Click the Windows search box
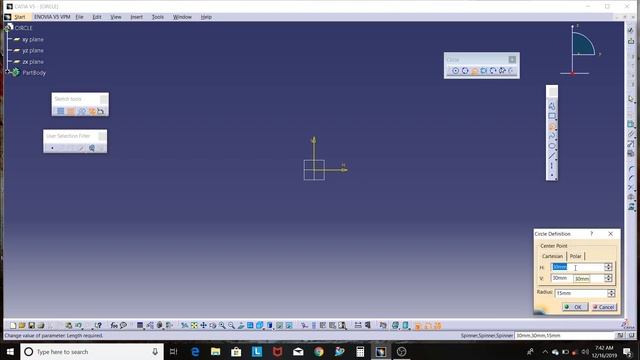This screenshot has height=360, width=640. [x=92, y=351]
